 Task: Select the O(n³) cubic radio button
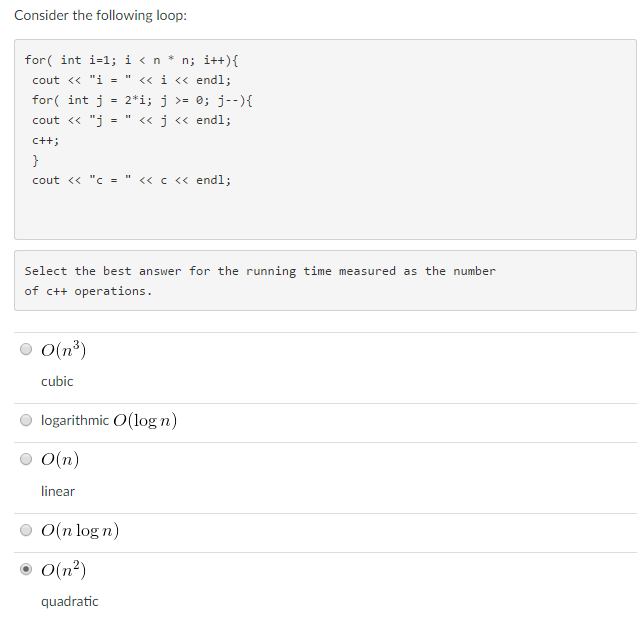26,349
